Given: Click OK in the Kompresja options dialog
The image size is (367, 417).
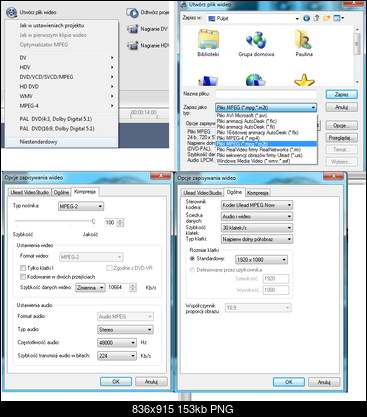Looking at the screenshot, I should coord(116,382).
